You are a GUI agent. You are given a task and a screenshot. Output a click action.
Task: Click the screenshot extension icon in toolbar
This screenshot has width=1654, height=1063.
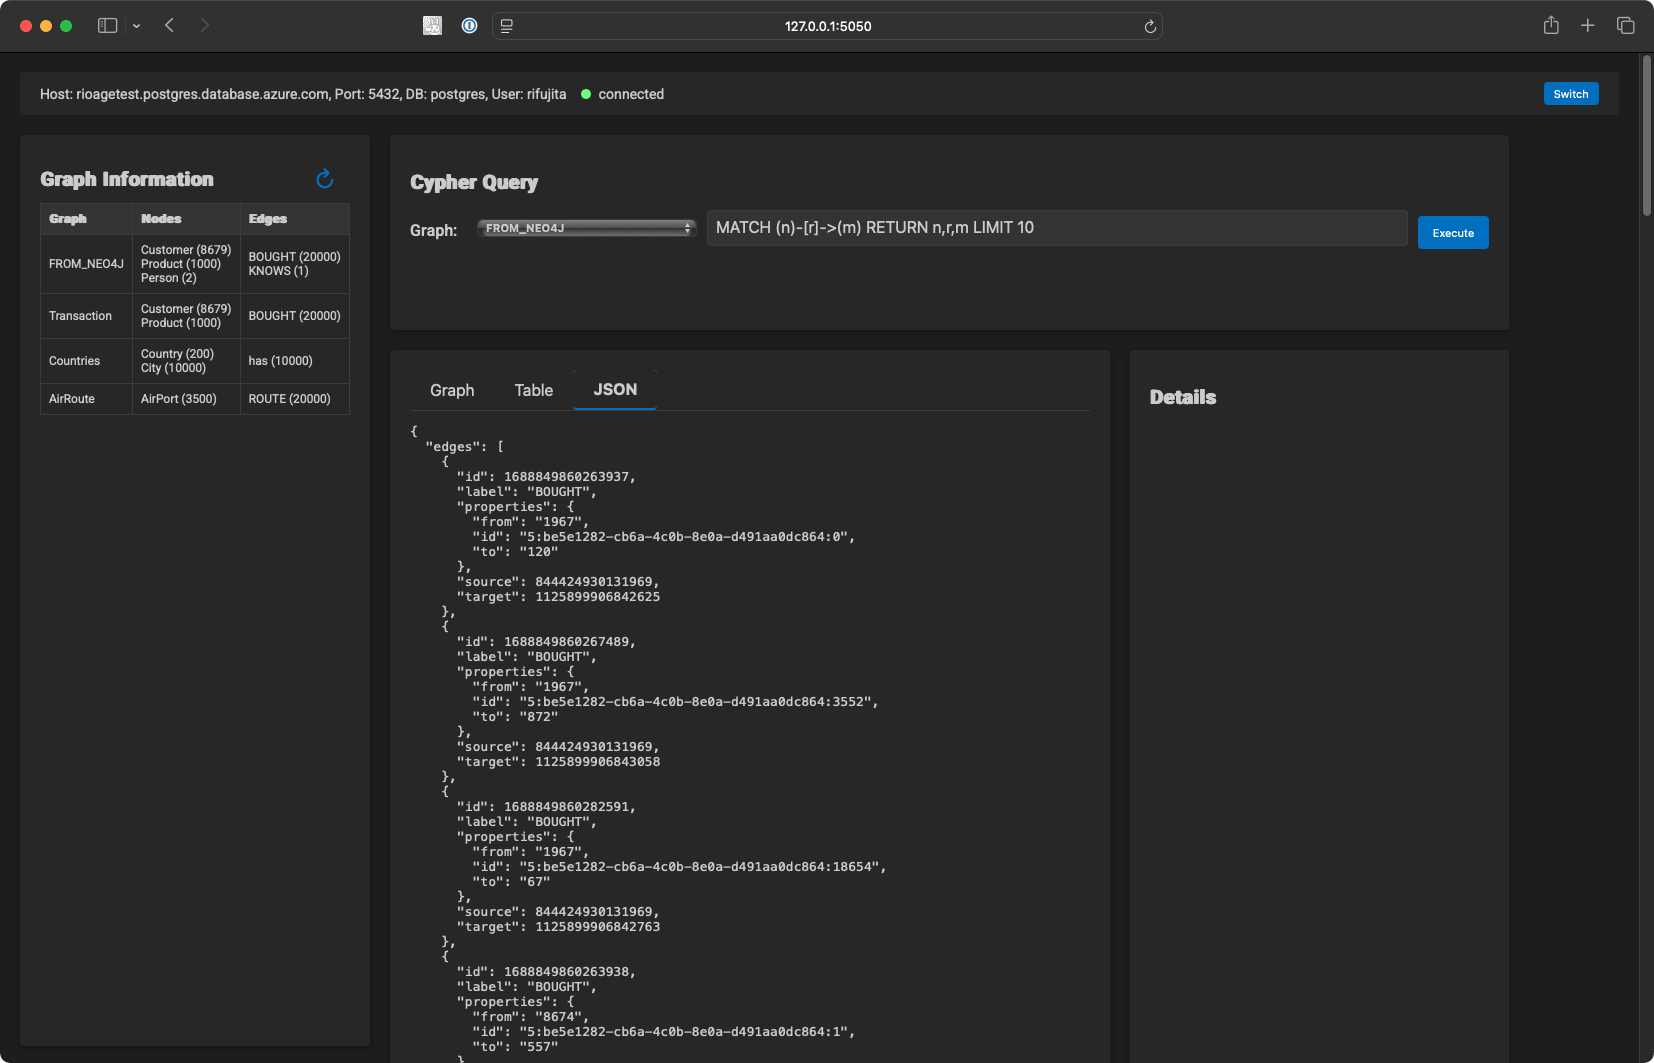(x=432, y=25)
